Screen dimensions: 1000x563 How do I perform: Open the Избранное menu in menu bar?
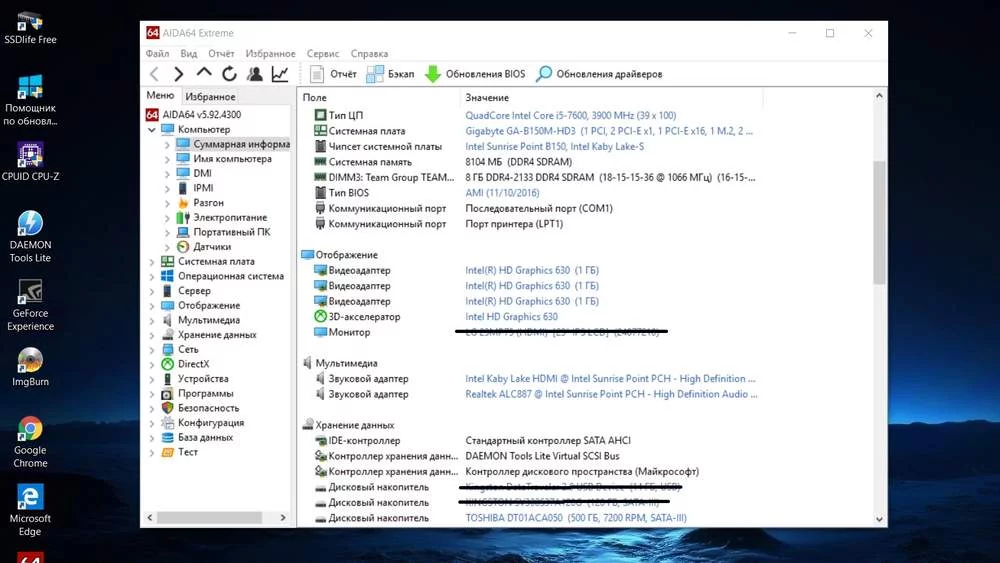pyautogui.click(x=270, y=54)
